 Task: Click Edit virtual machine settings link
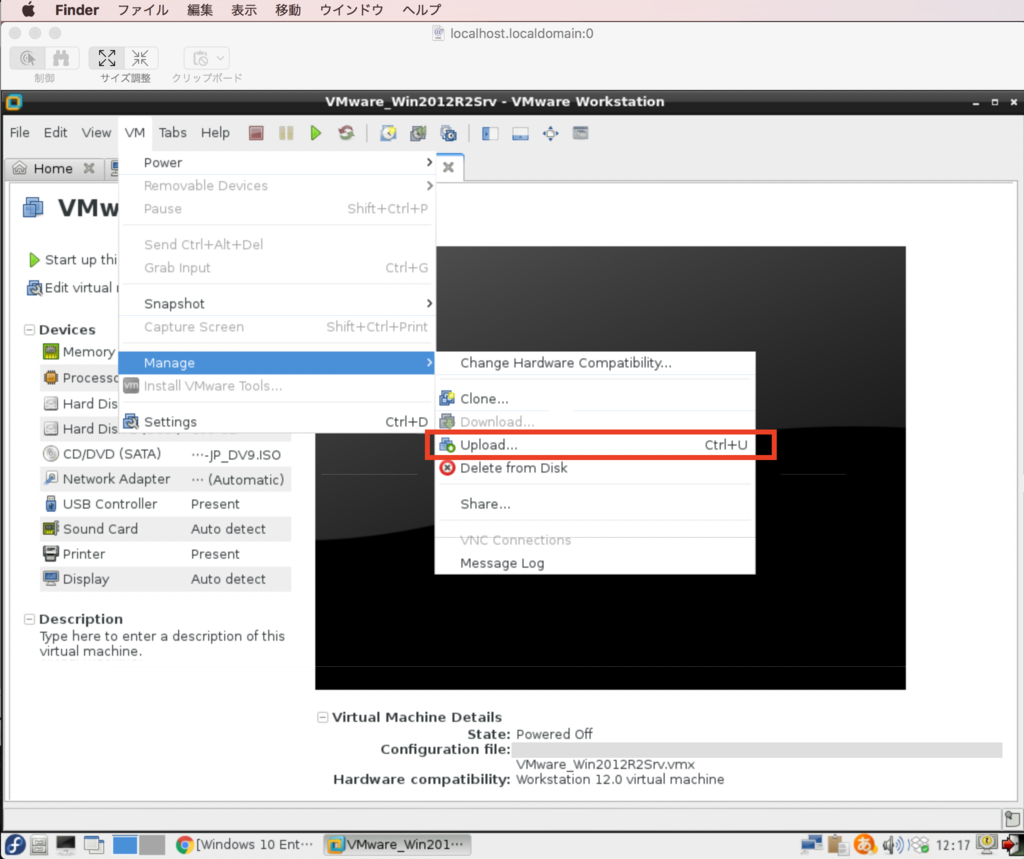point(73,288)
